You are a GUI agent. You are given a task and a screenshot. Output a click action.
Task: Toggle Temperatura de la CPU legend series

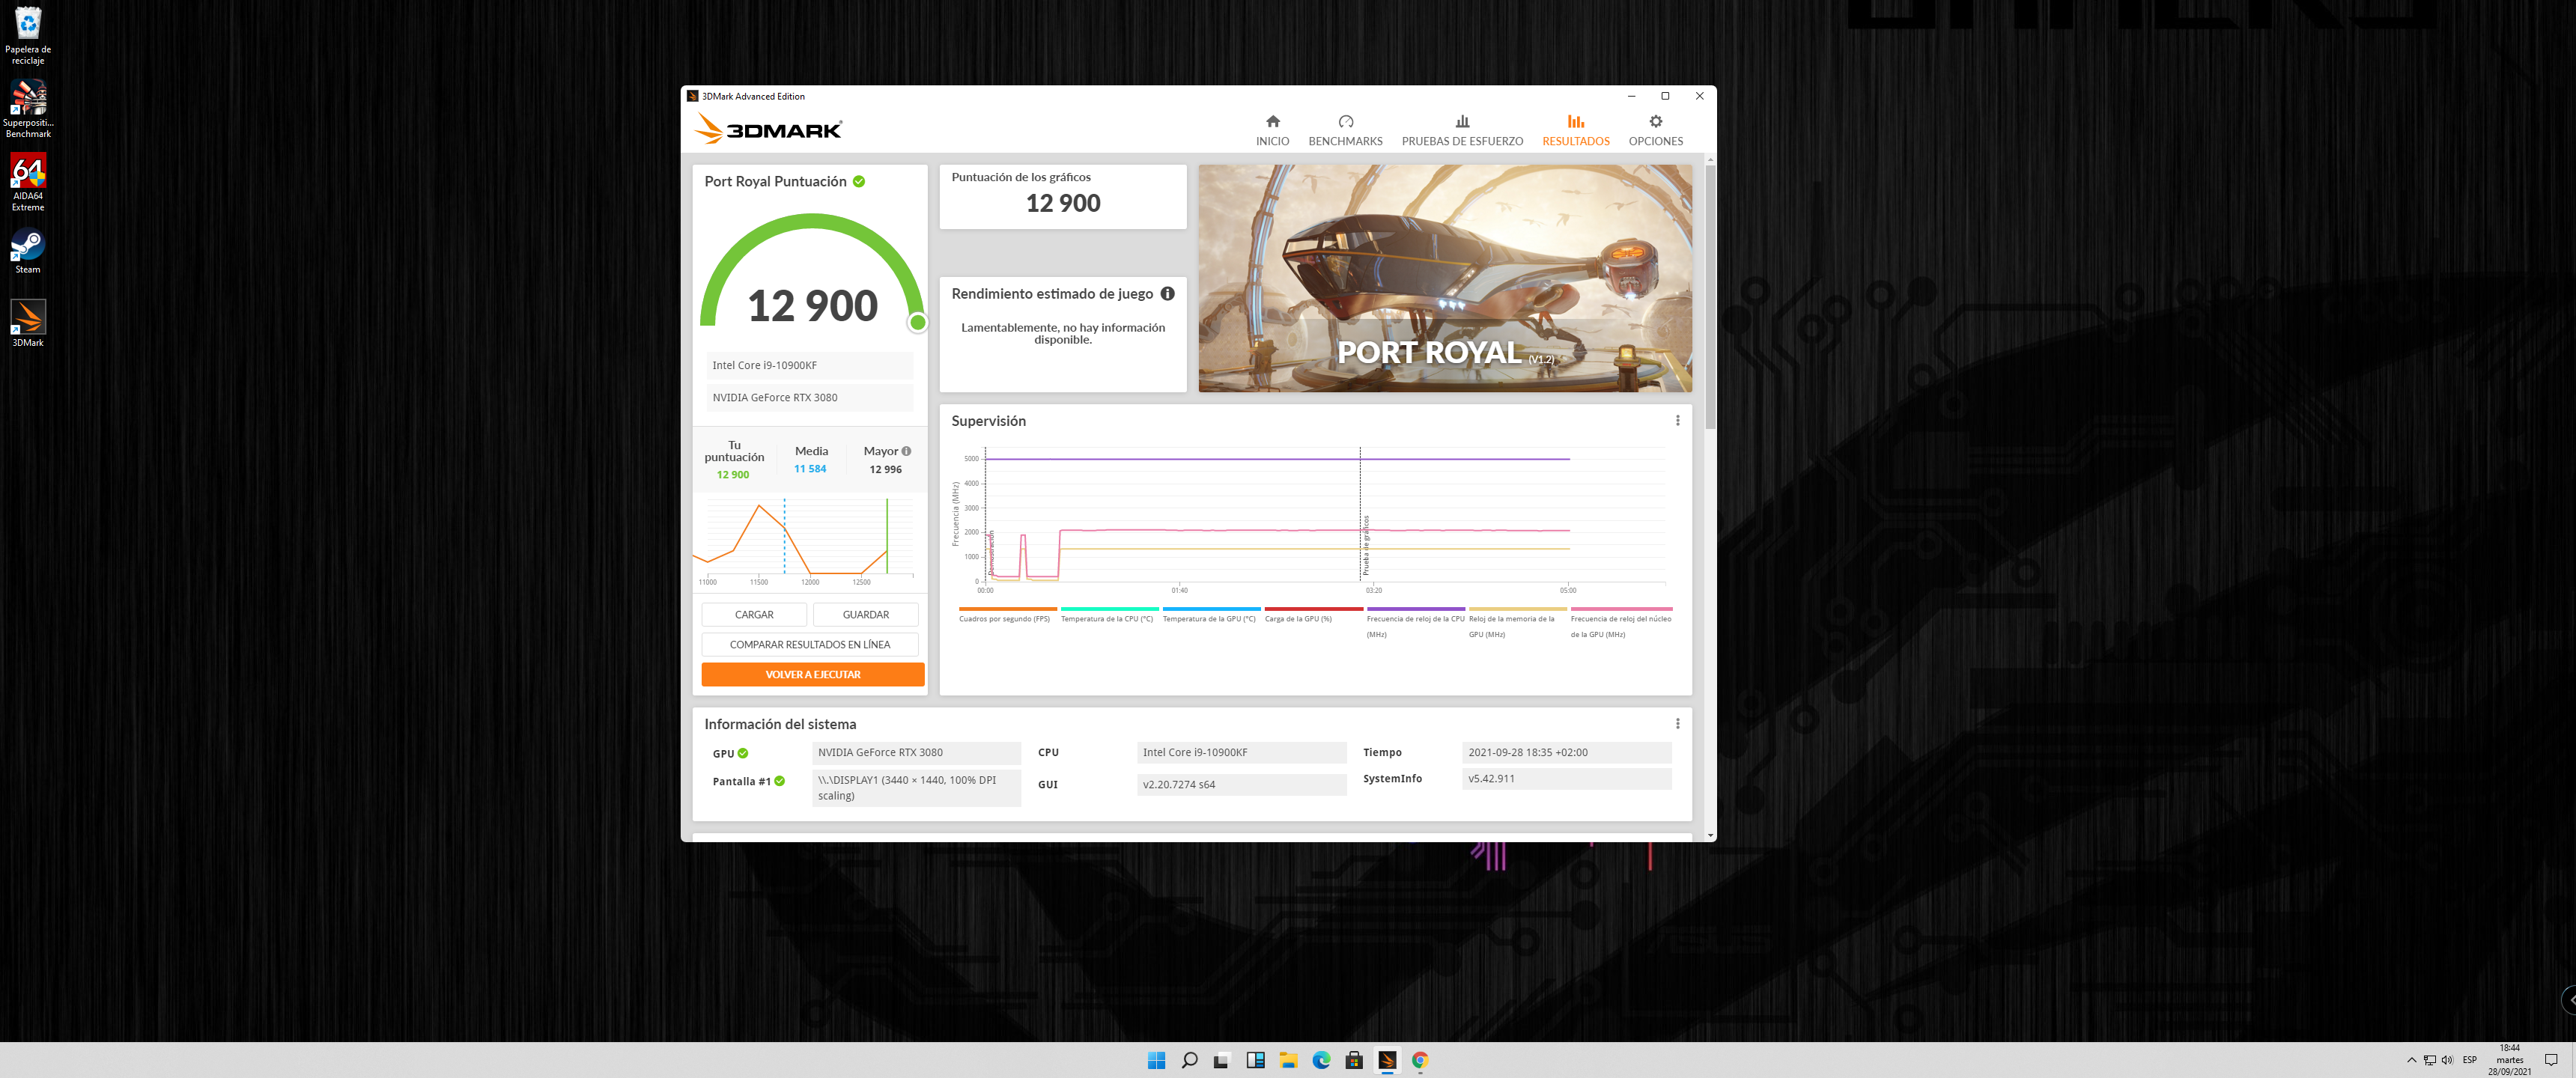pos(1108,615)
